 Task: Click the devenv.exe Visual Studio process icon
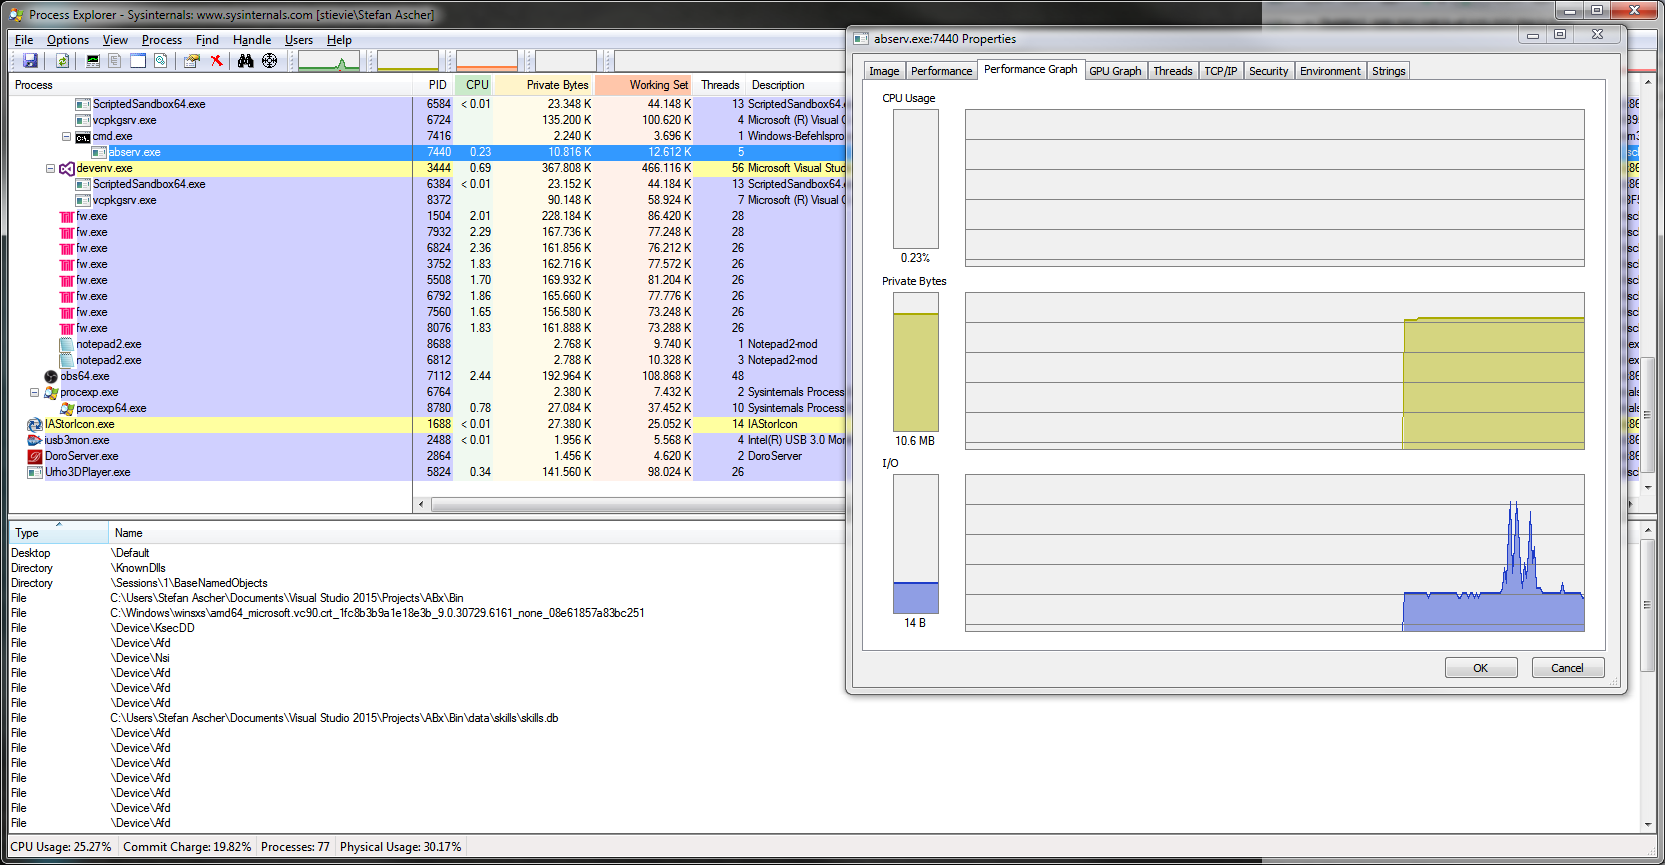tap(67, 168)
